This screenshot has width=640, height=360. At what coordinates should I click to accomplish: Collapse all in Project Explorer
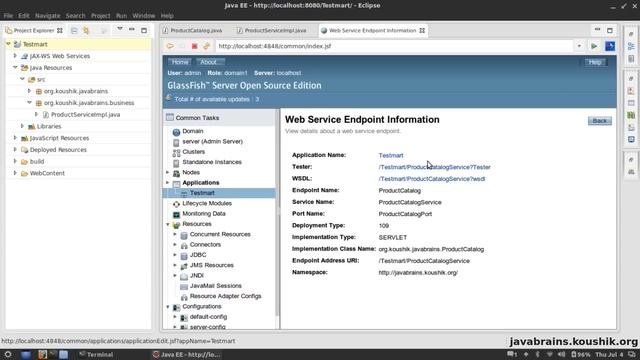point(74,31)
